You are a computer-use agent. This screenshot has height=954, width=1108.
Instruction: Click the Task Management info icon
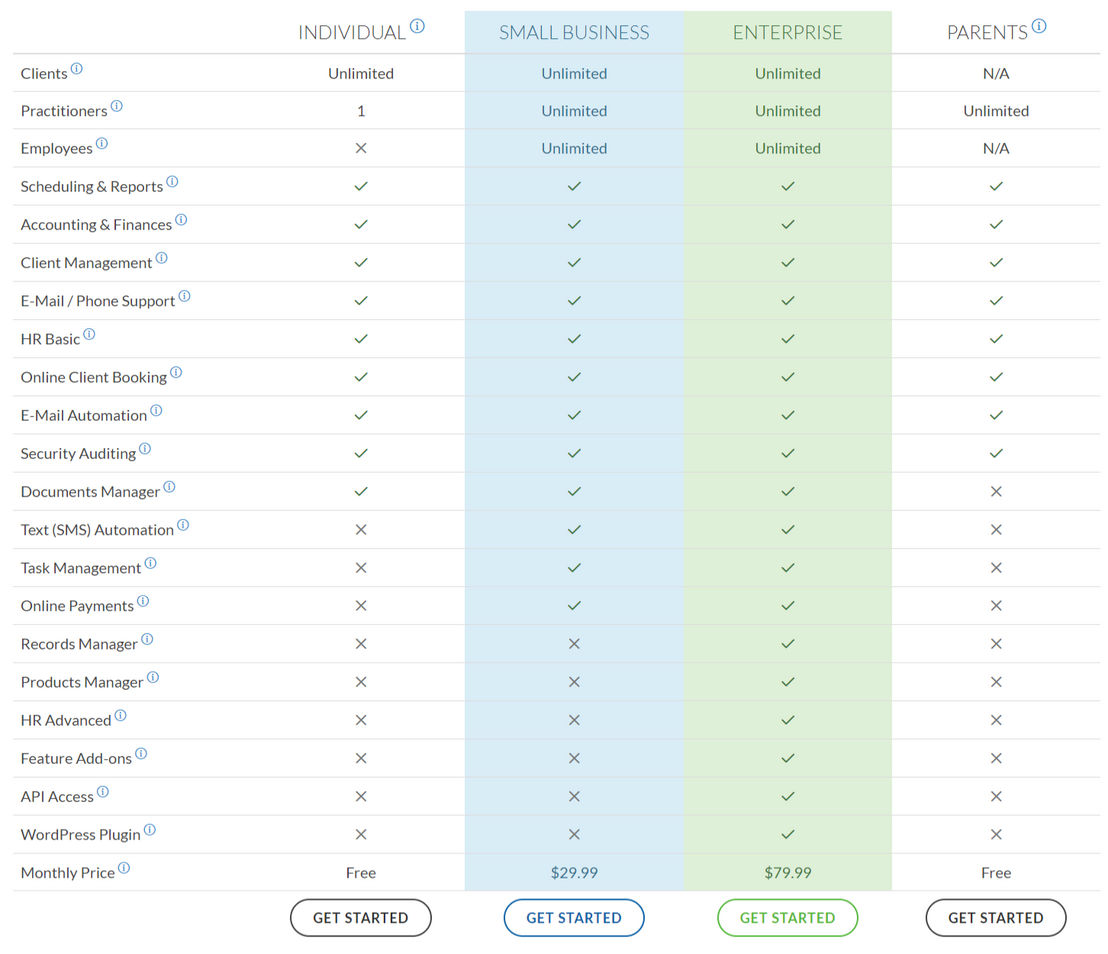click(x=151, y=563)
